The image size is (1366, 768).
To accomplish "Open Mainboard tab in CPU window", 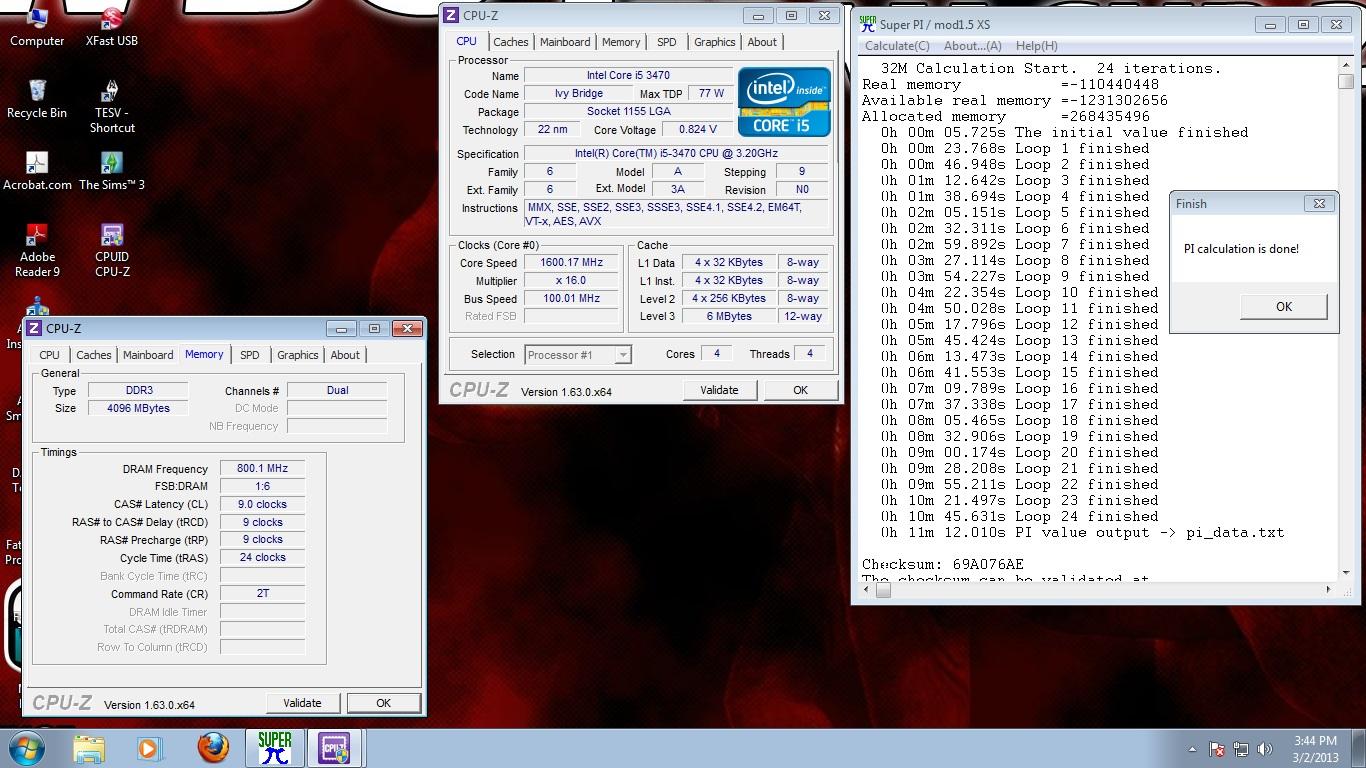I will 565,42.
